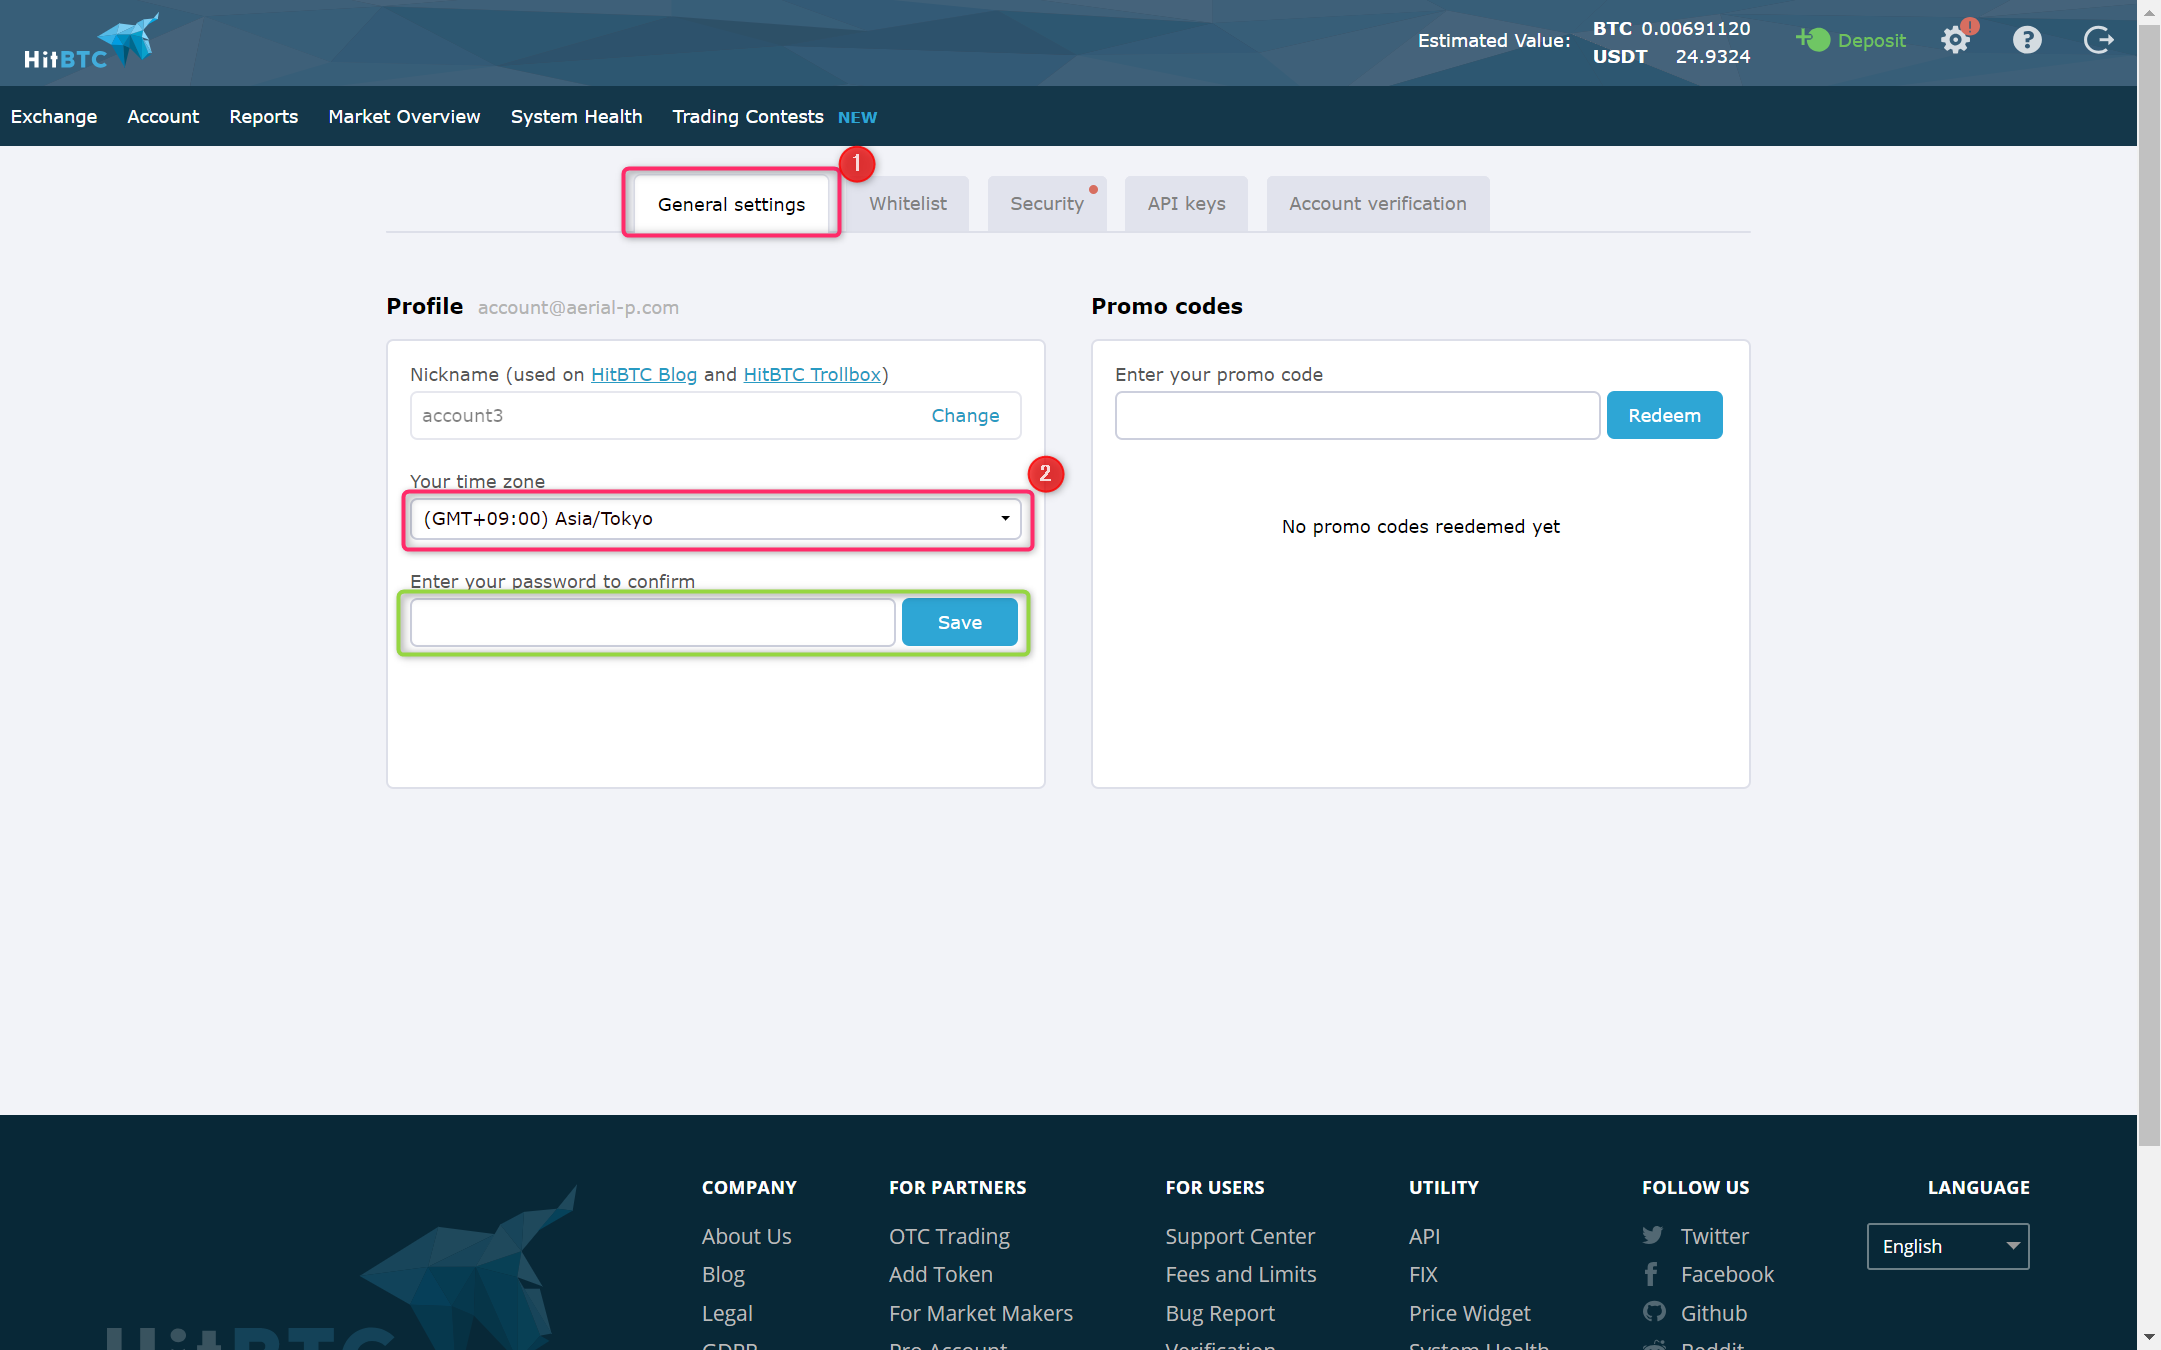Open Support Center link
The height and width of the screenshot is (1350, 2161).
tap(1240, 1236)
